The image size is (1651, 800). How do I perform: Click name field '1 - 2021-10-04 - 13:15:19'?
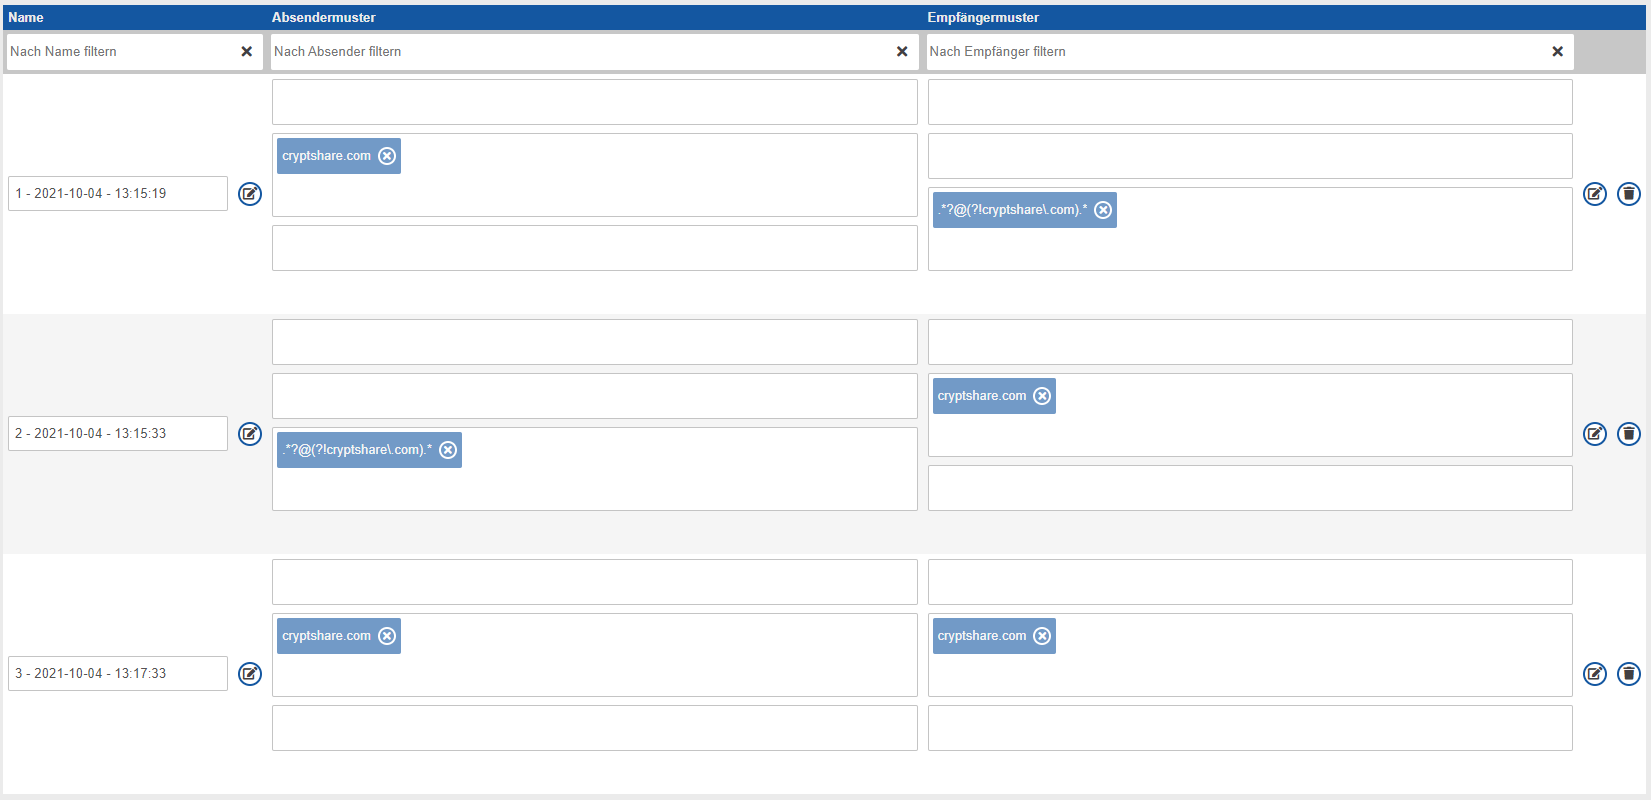click(118, 194)
